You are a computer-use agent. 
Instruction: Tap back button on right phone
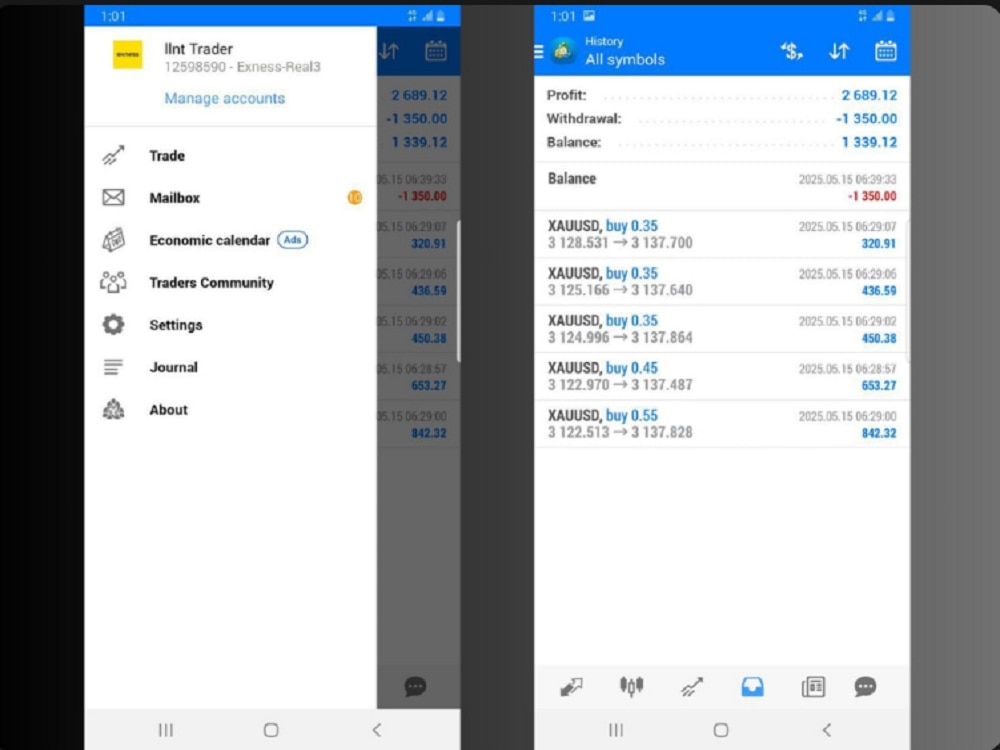(x=827, y=730)
